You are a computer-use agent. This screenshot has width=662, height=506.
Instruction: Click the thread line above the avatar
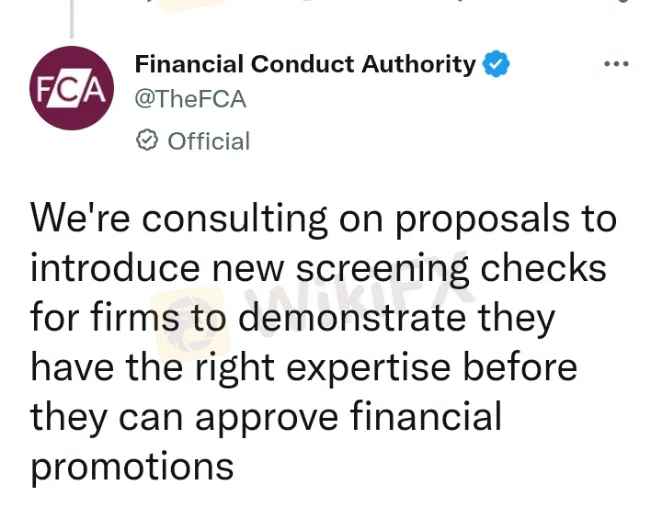(x=71, y=15)
